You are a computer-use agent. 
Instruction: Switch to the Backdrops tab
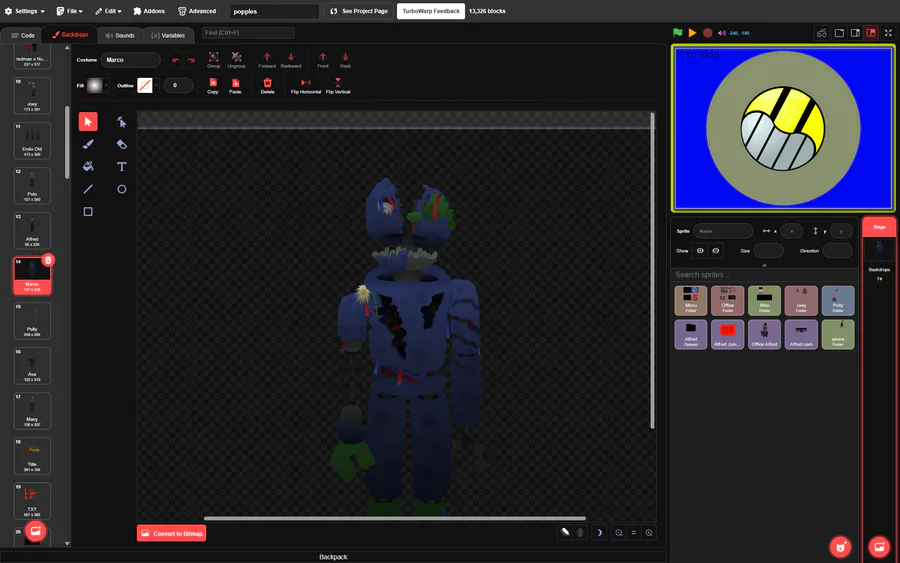(71, 35)
